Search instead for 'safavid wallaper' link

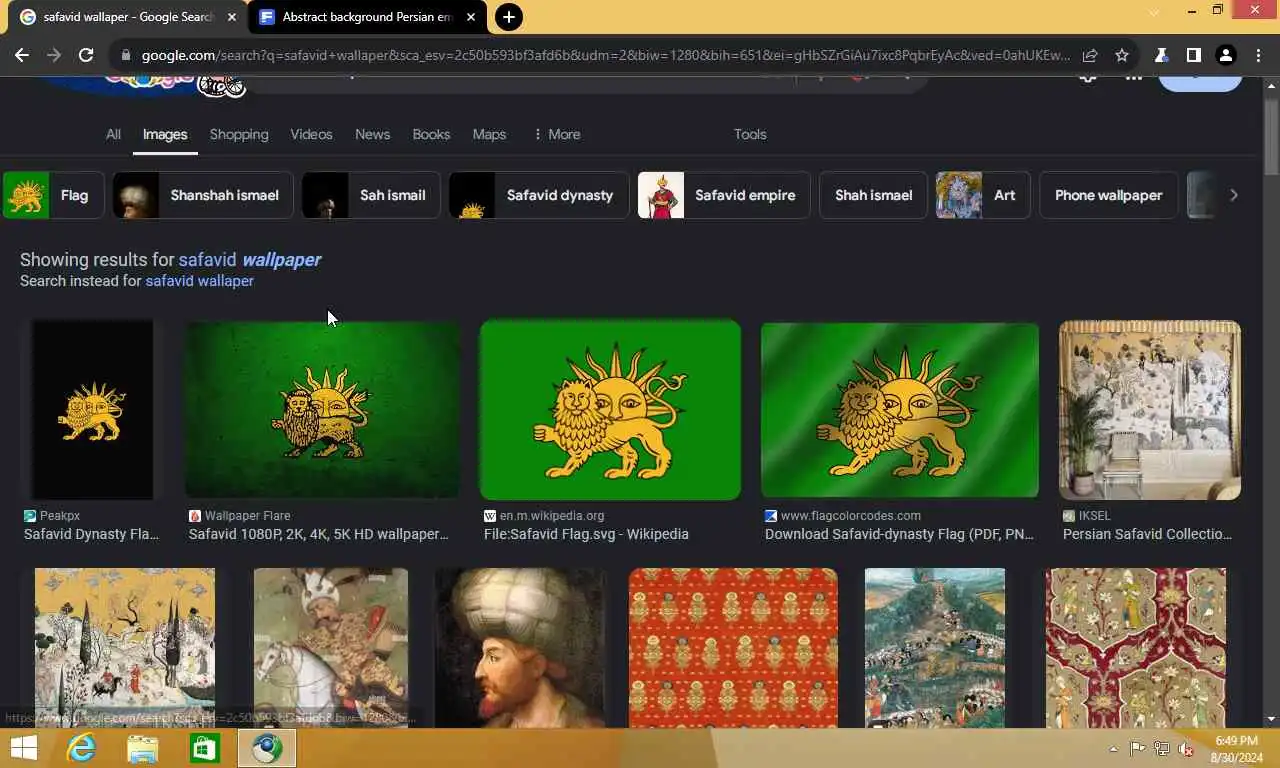point(199,281)
